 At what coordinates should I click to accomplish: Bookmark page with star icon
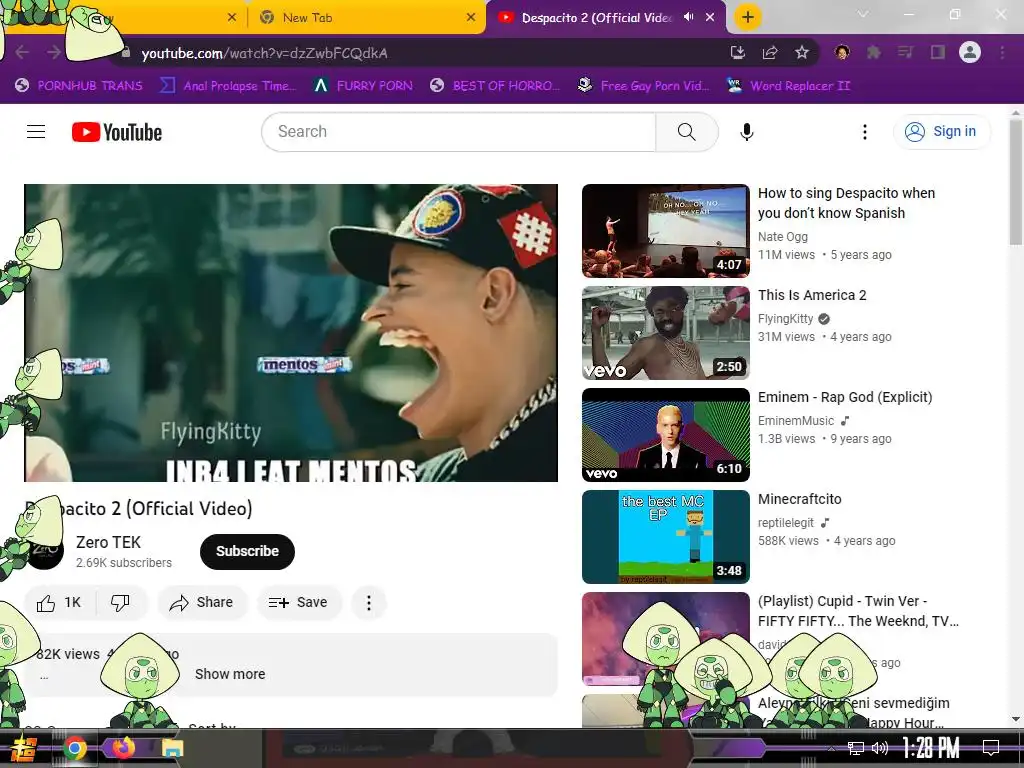(x=802, y=53)
